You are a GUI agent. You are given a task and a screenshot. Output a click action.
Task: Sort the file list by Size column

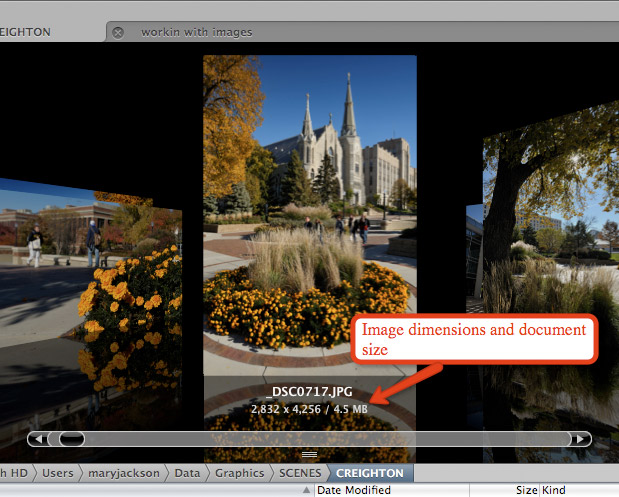(x=525, y=490)
